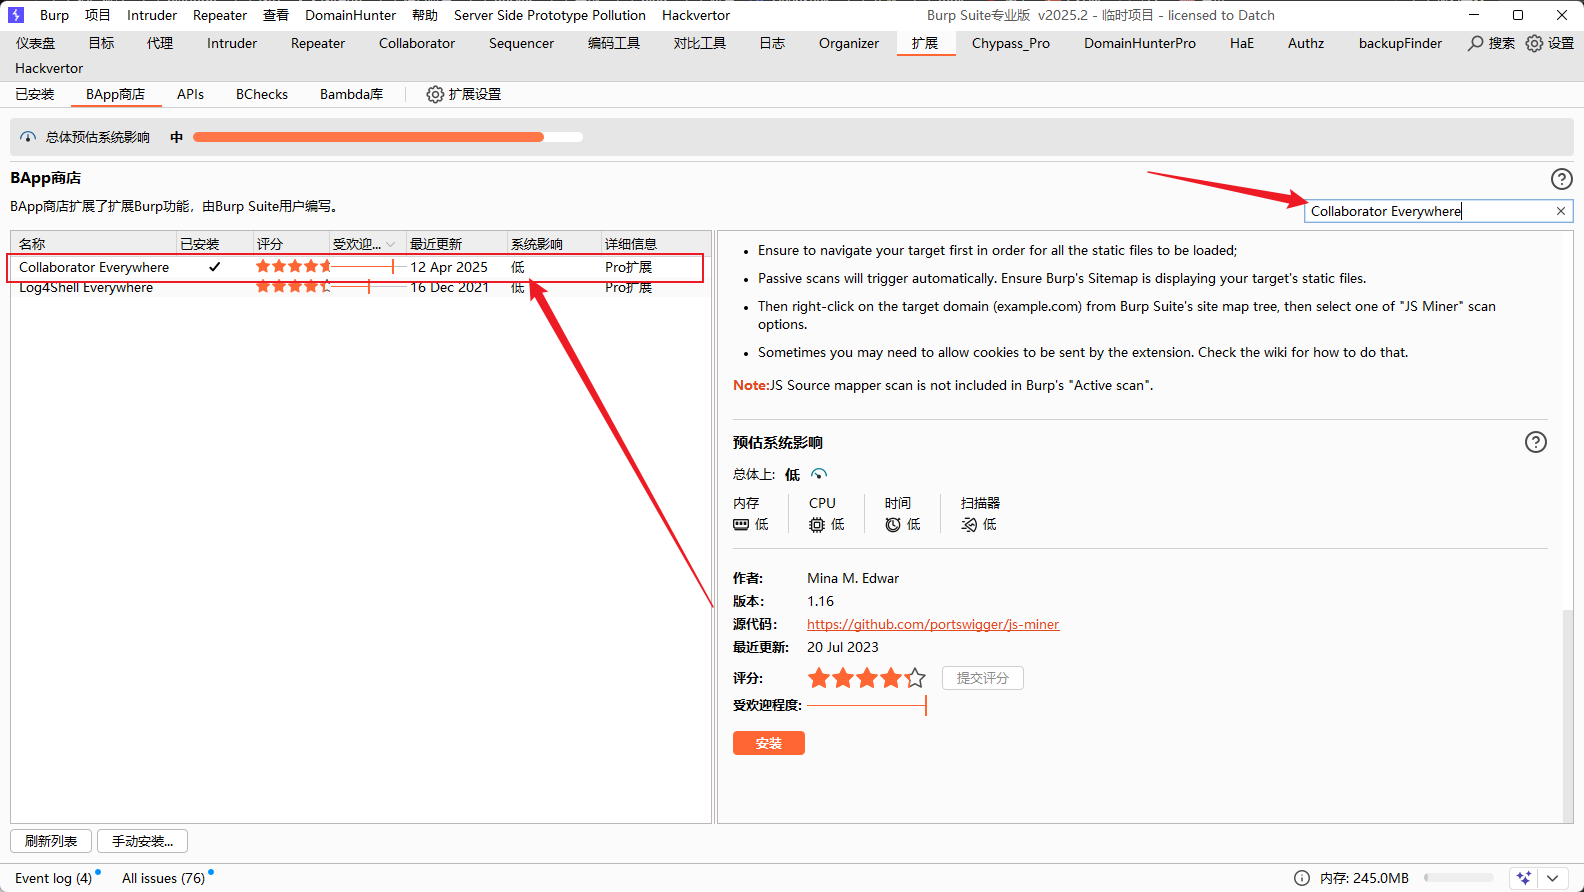
Task: Switch to the Sequencer tab
Action: tap(521, 43)
